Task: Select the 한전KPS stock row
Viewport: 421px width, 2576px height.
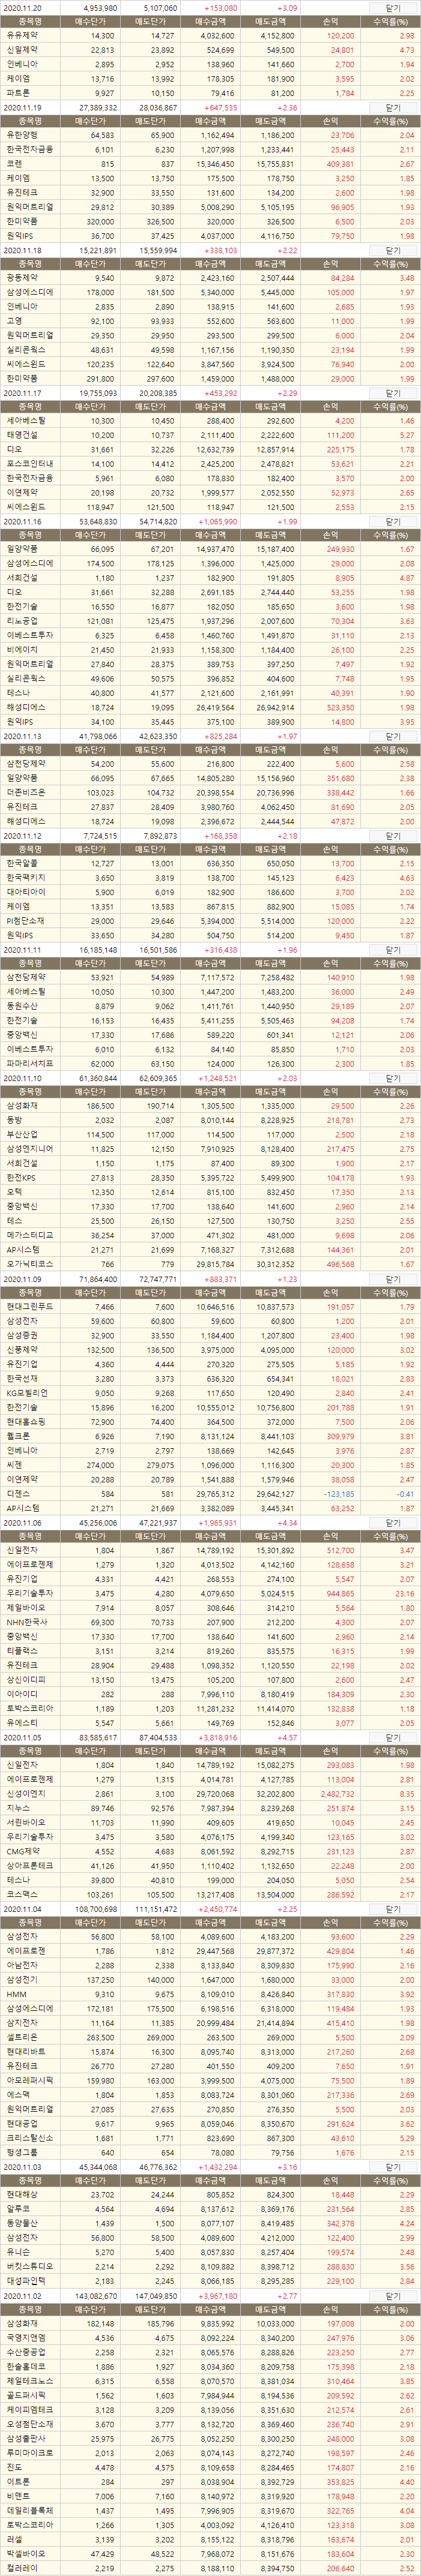Action: click(210, 1179)
